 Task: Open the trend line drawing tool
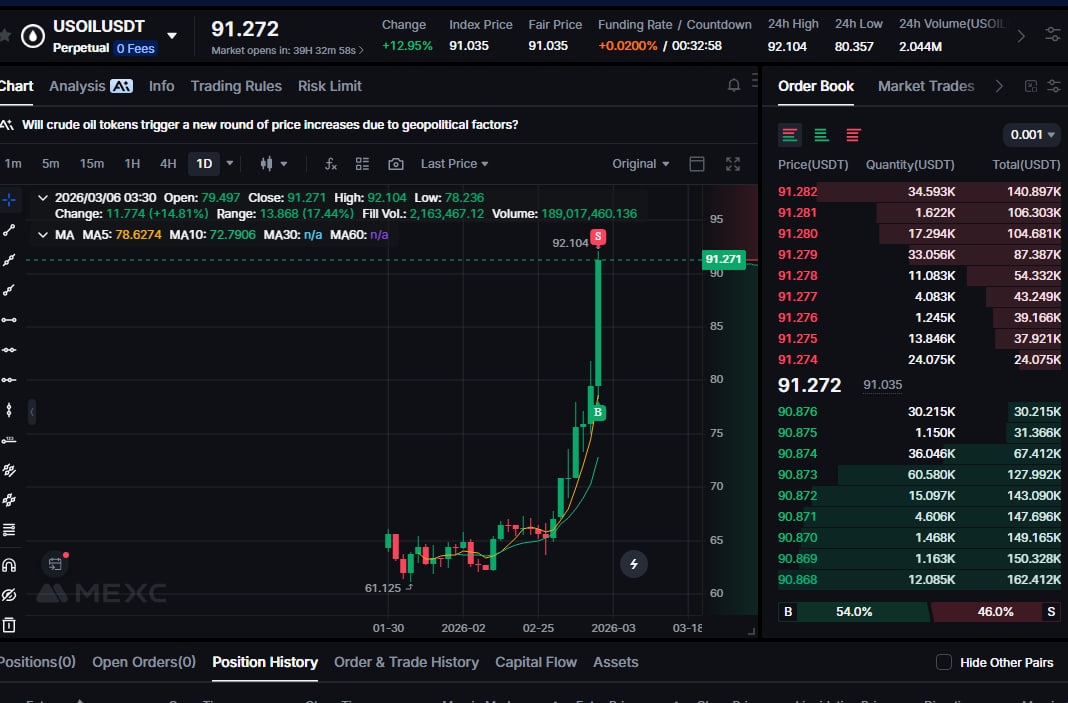[x=10, y=232]
